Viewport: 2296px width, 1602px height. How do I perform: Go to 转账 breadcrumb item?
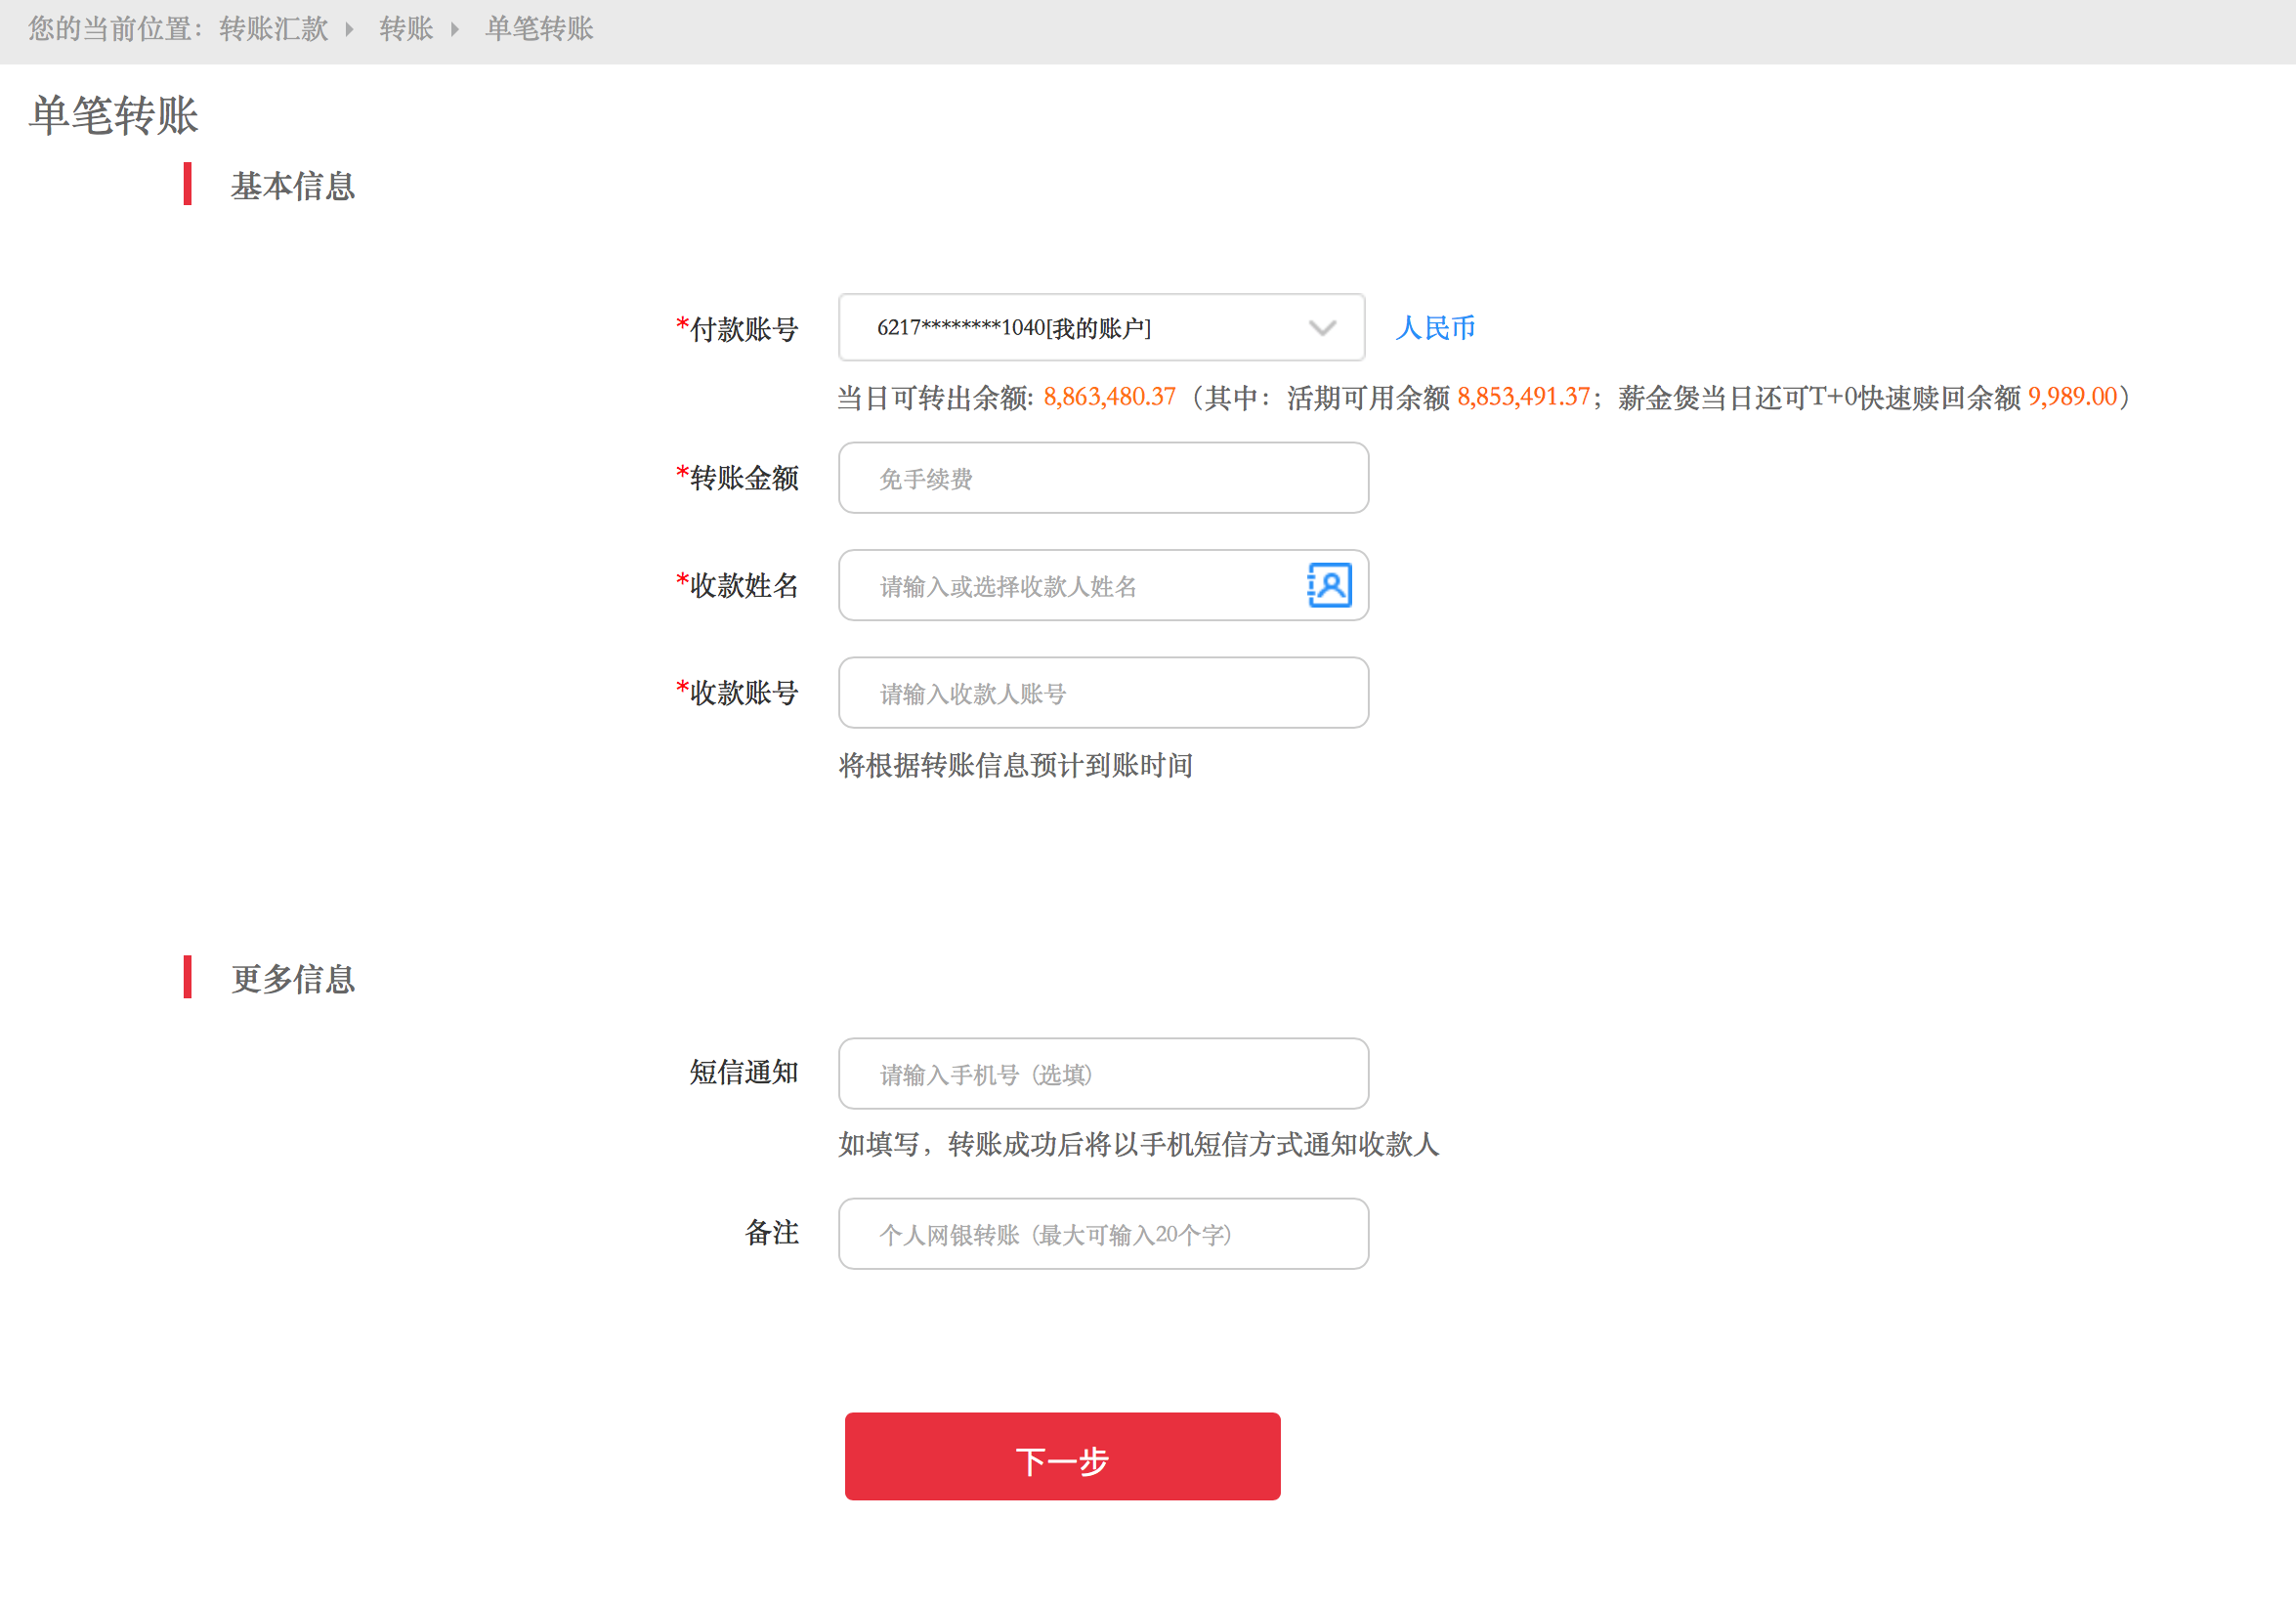(x=406, y=29)
